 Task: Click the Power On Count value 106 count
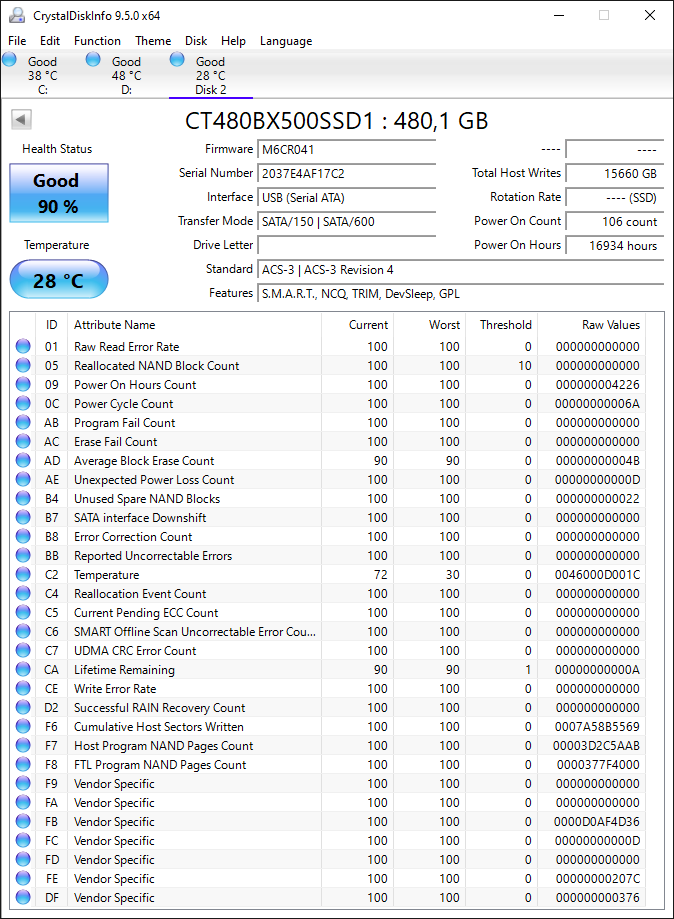pyautogui.click(x=615, y=222)
